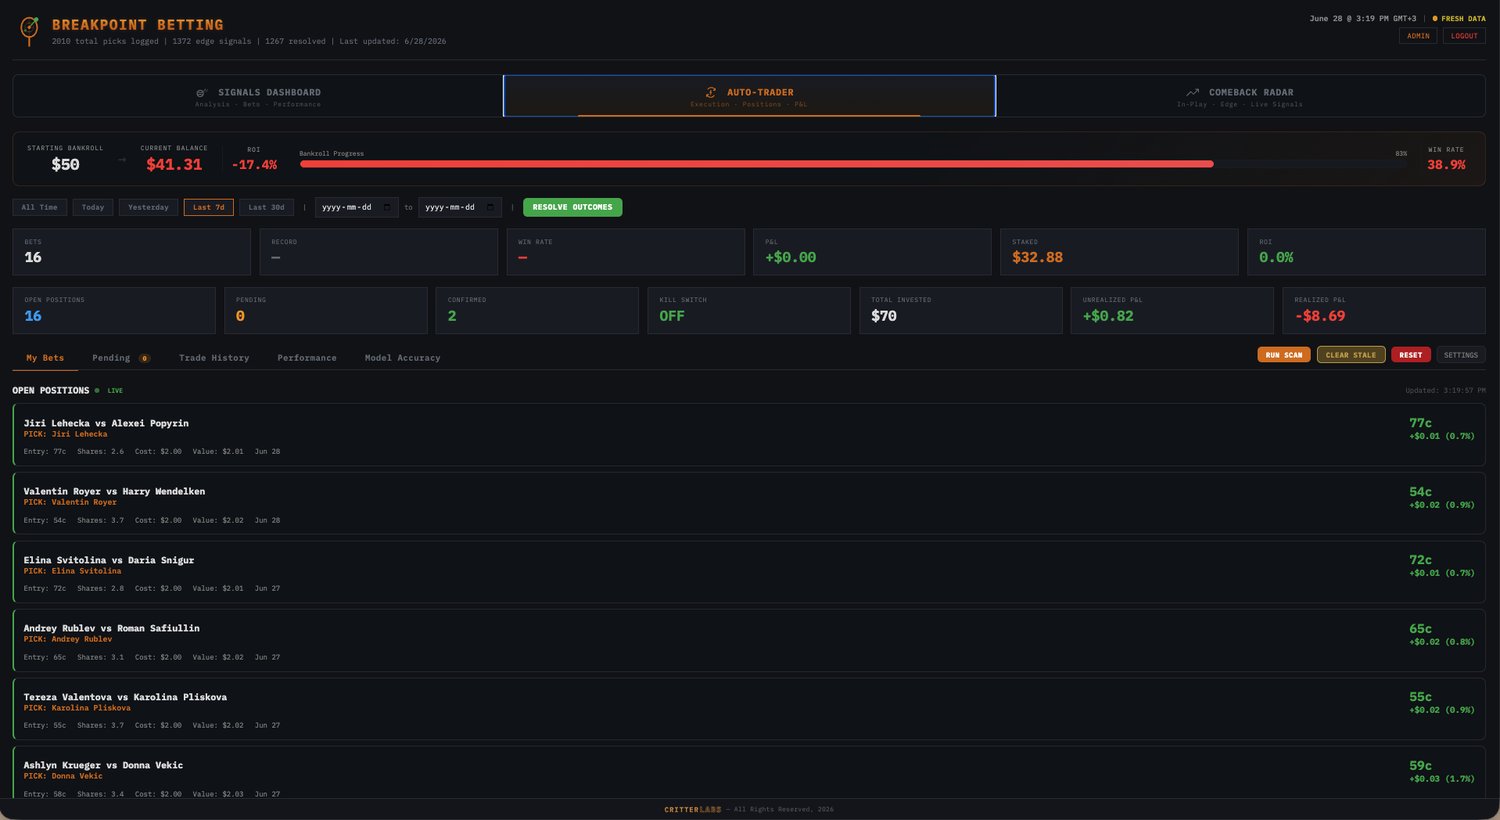Click the 72c price on Svitolina row
The width and height of the screenshot is (1500, 820).
(x=1420, y=560)
